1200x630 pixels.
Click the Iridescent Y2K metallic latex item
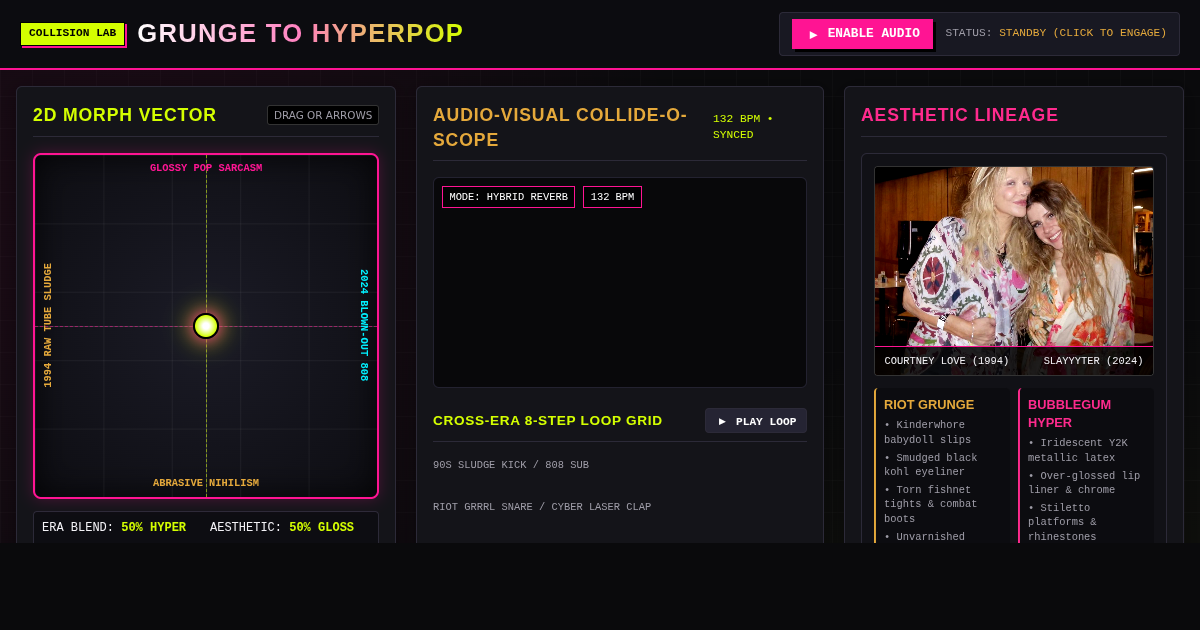coord(1078,450)
